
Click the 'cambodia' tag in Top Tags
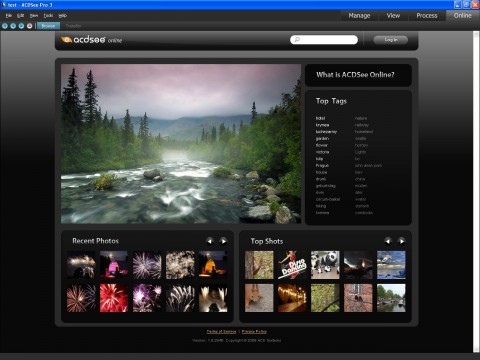pyautogui.click(x=364, y=213)
